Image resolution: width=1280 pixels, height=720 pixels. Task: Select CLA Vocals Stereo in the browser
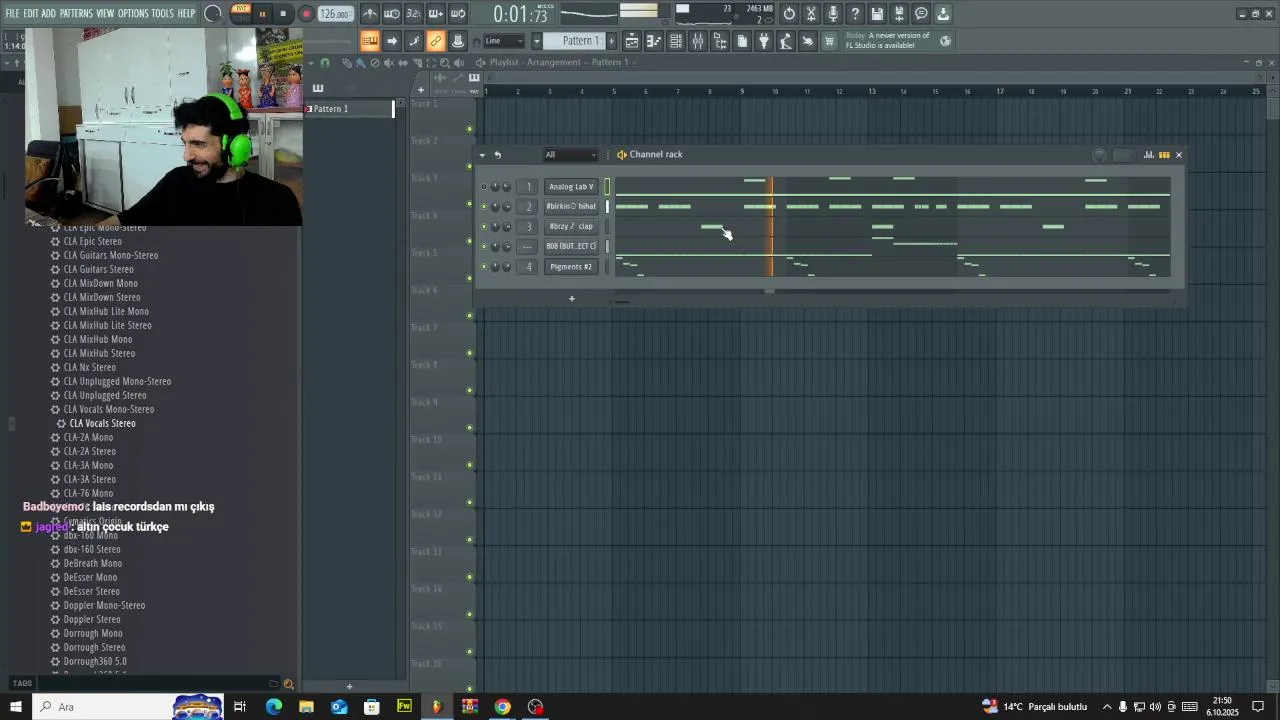(102, 423)
